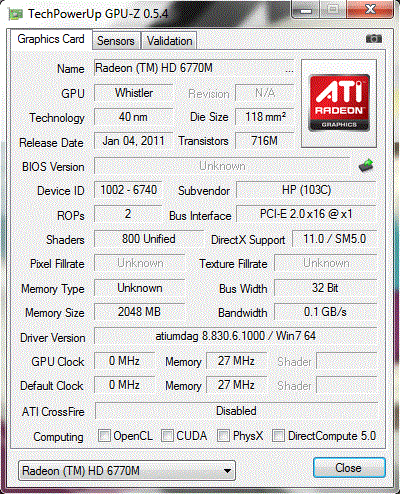Click the ROPs value 2
400x494 pixels.
128,214
